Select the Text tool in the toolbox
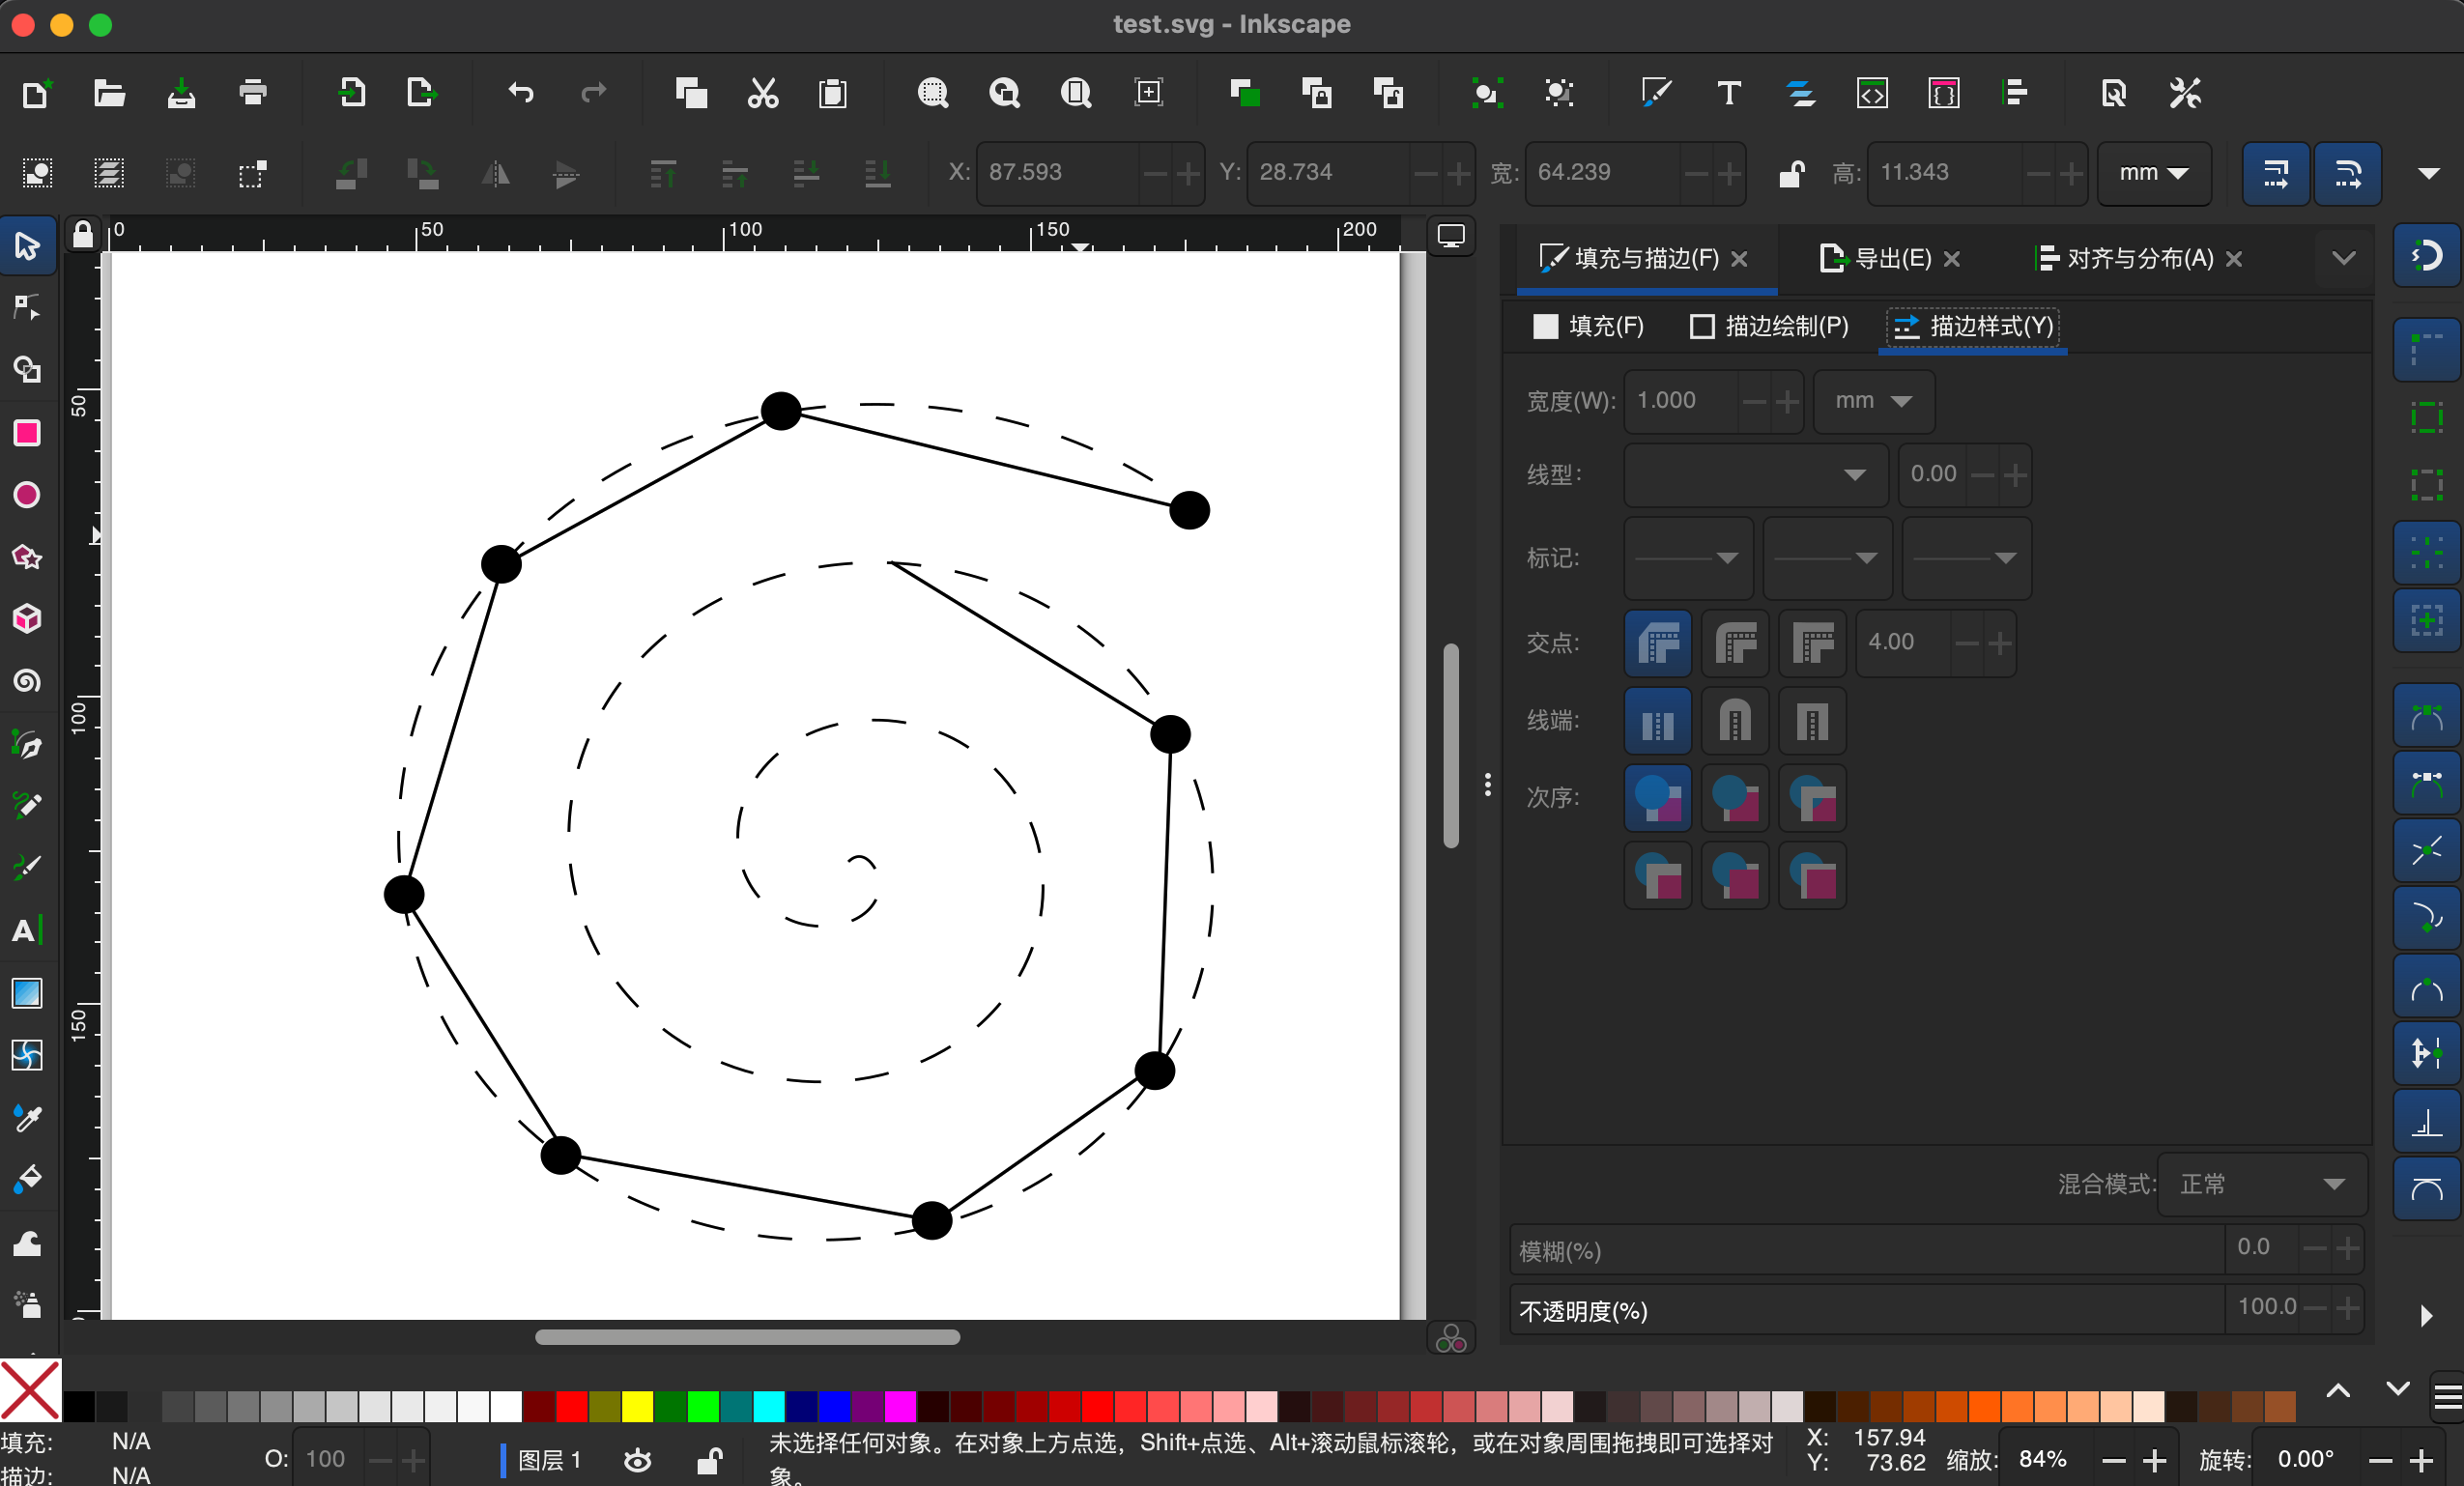Image resolution: width=2464 pixels, height=1486 pixels. coord(27,931)
